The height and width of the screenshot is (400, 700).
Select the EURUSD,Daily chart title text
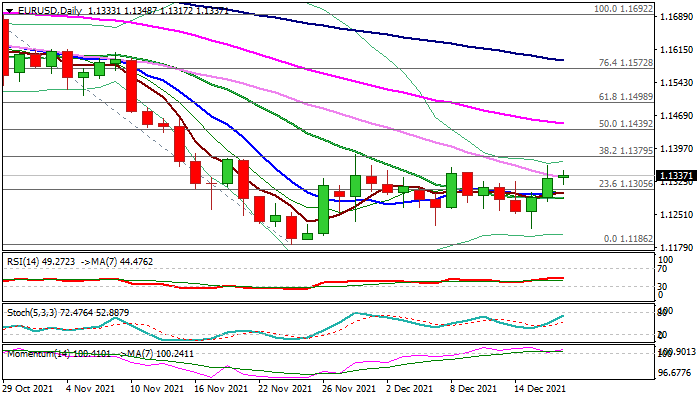[x=50, y=9]
